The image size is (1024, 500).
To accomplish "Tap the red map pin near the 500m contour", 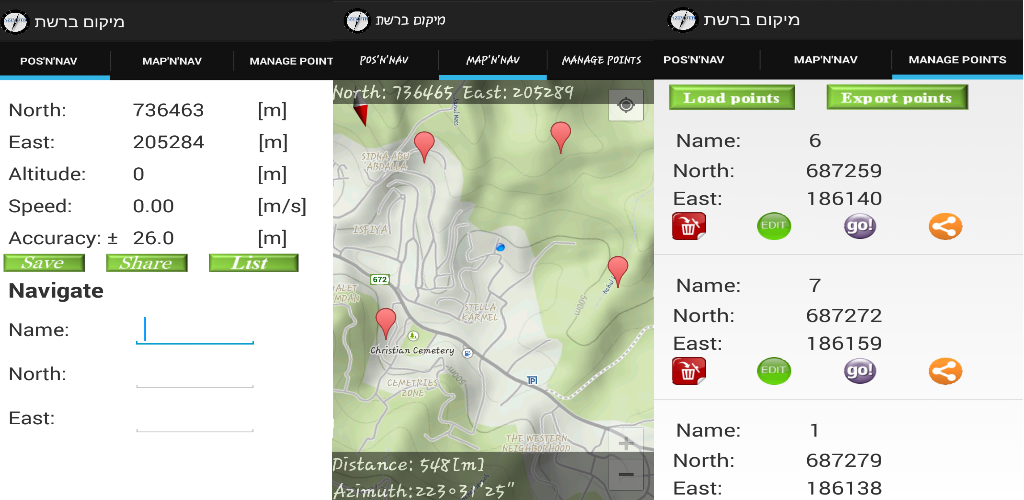I will tap(618, 271).
